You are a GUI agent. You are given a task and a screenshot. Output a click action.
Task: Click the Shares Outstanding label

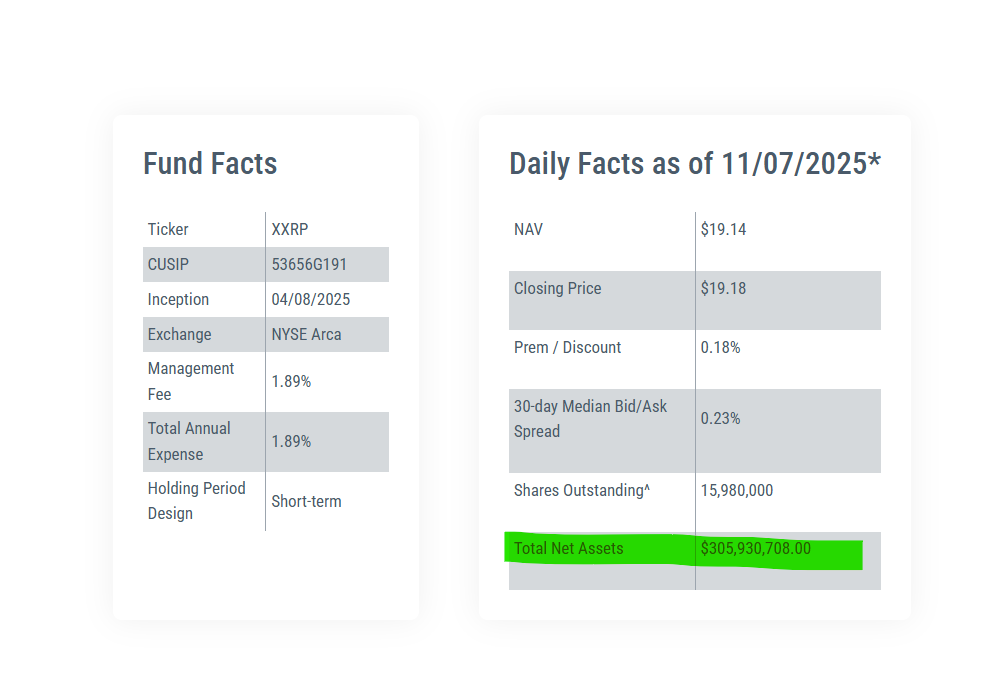coord(582,491)
